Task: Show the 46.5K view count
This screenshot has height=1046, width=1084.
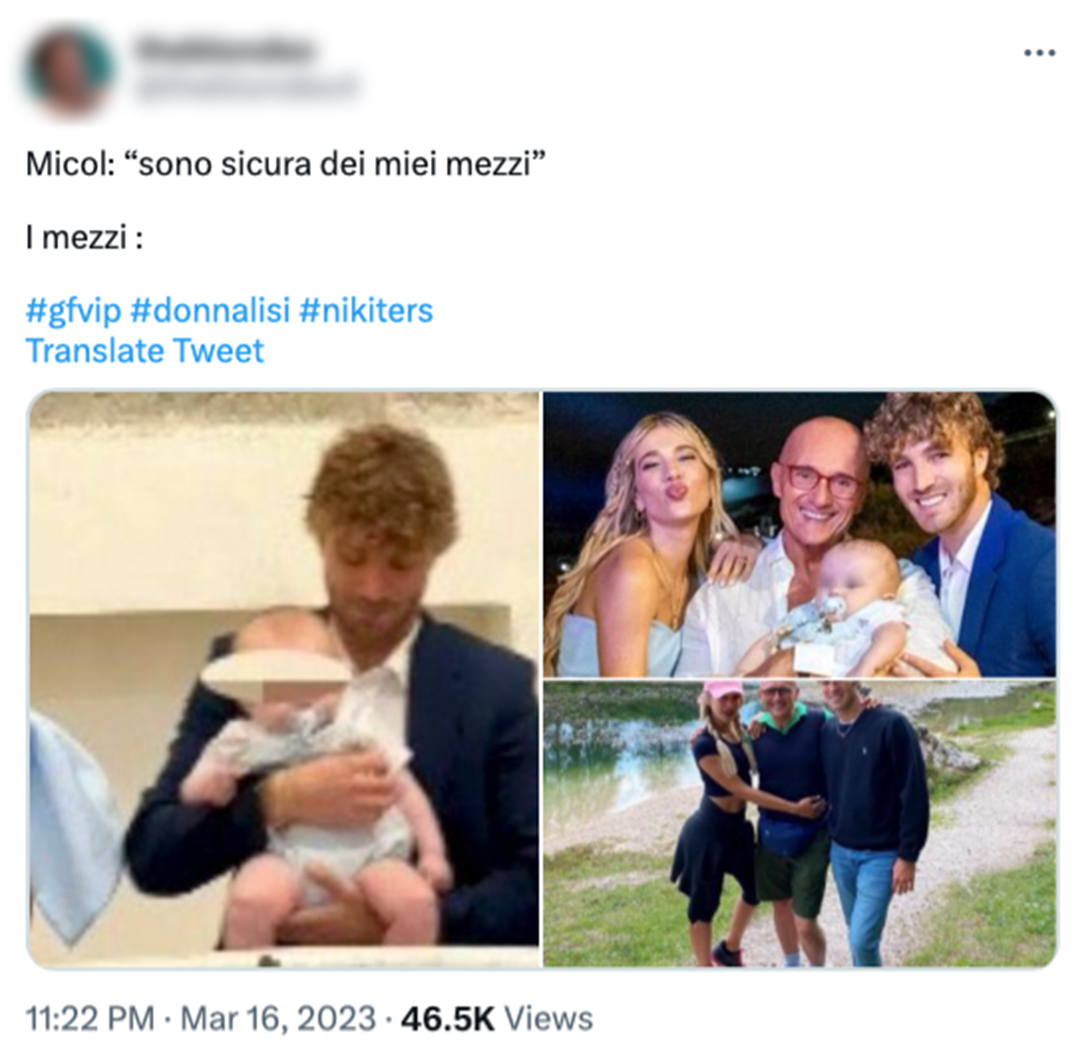Action: pos(447,1018)
